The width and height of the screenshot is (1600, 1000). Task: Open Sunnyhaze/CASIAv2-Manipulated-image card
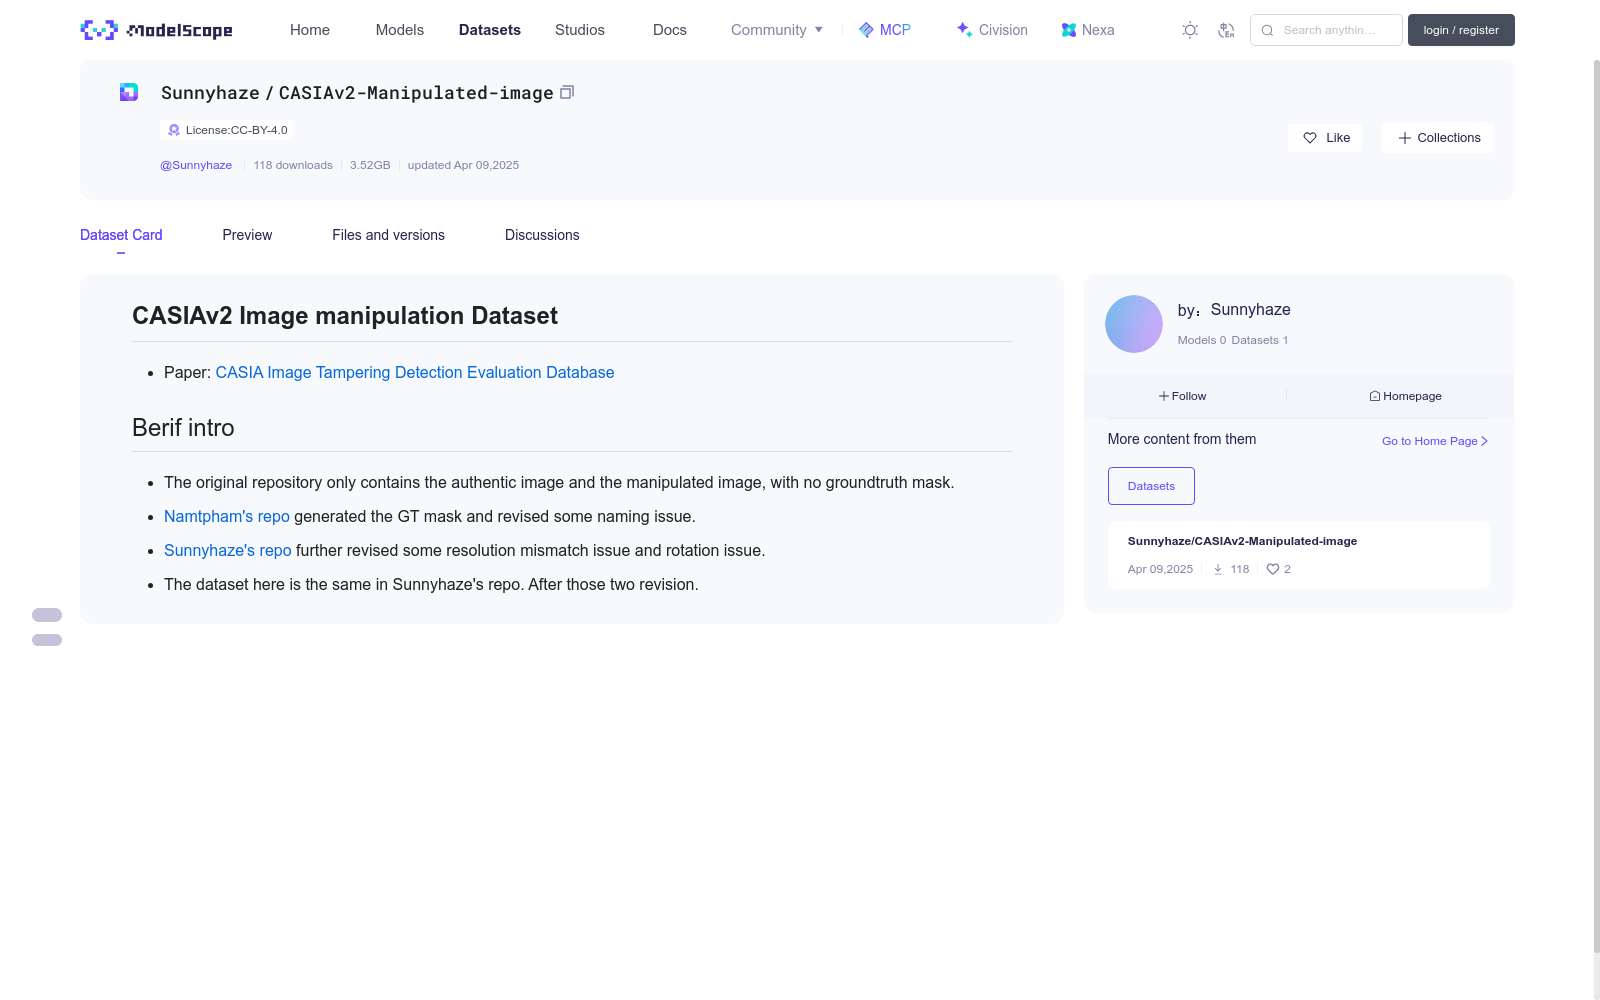[1299, 555]
